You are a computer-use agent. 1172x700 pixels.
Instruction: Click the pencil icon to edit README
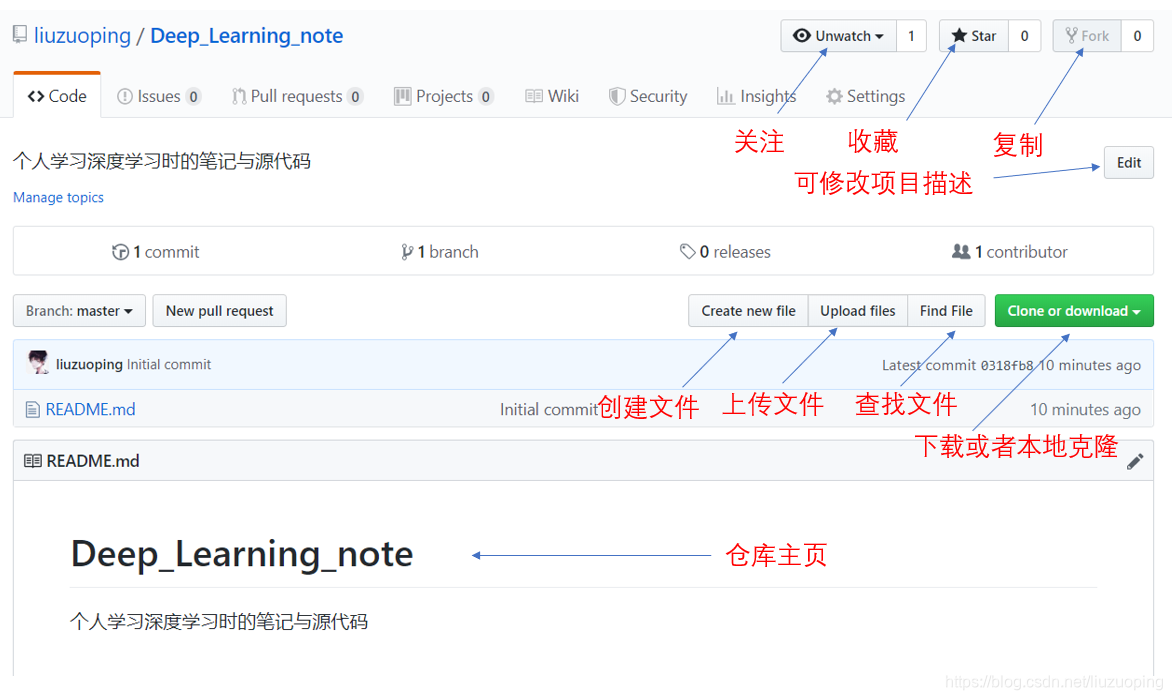tap(1135, 462)
